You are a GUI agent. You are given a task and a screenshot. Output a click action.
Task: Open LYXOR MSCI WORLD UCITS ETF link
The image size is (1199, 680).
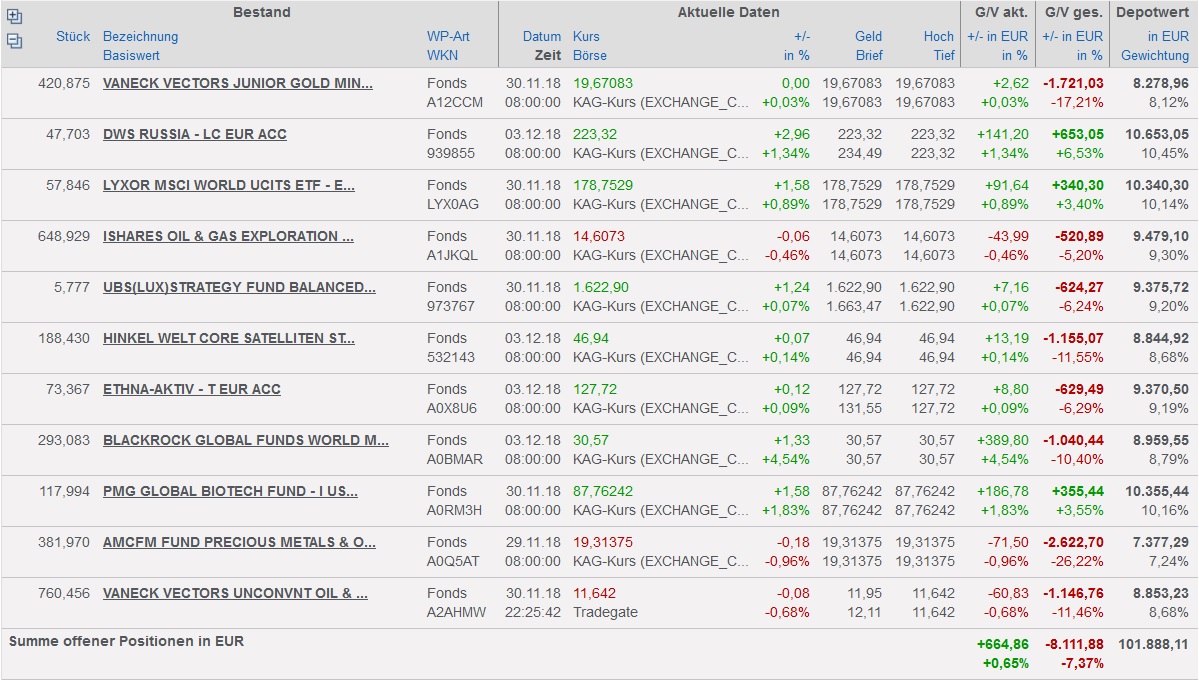tap(228, 185)
